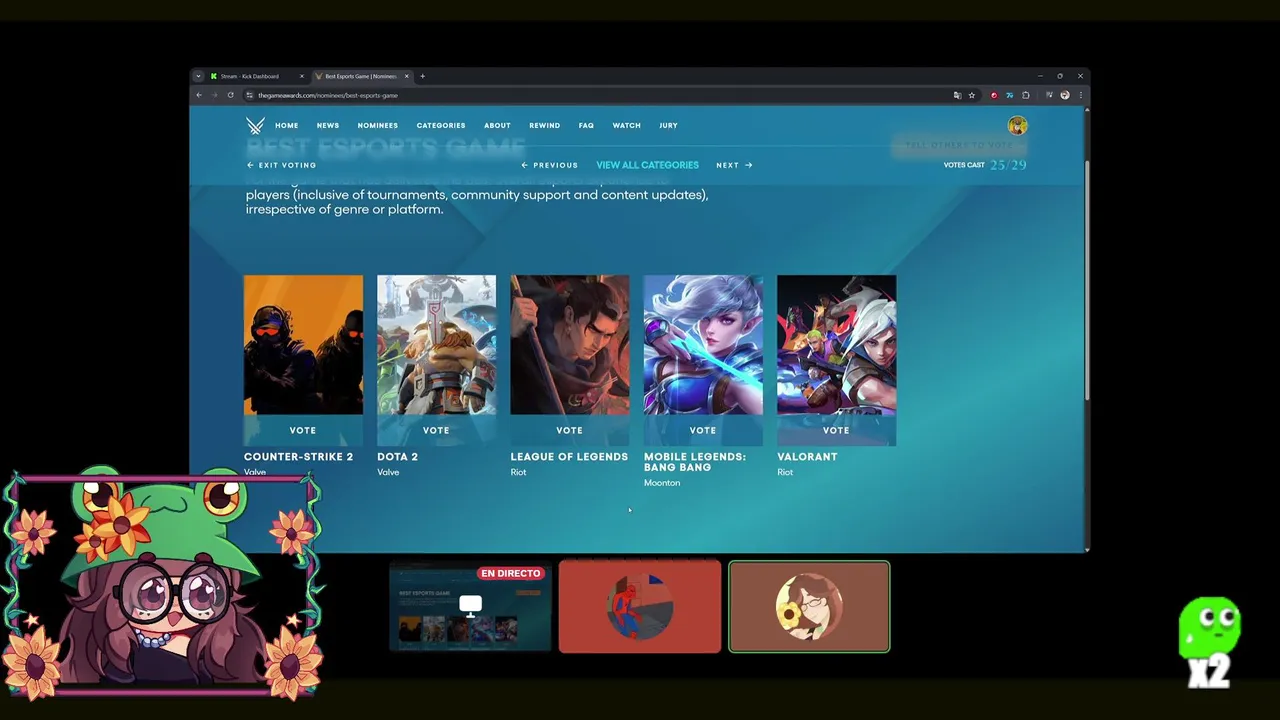Open the REWIND menu item
Screen dimensions: 1280x720
pyautogui.click(x=545, y=126)
